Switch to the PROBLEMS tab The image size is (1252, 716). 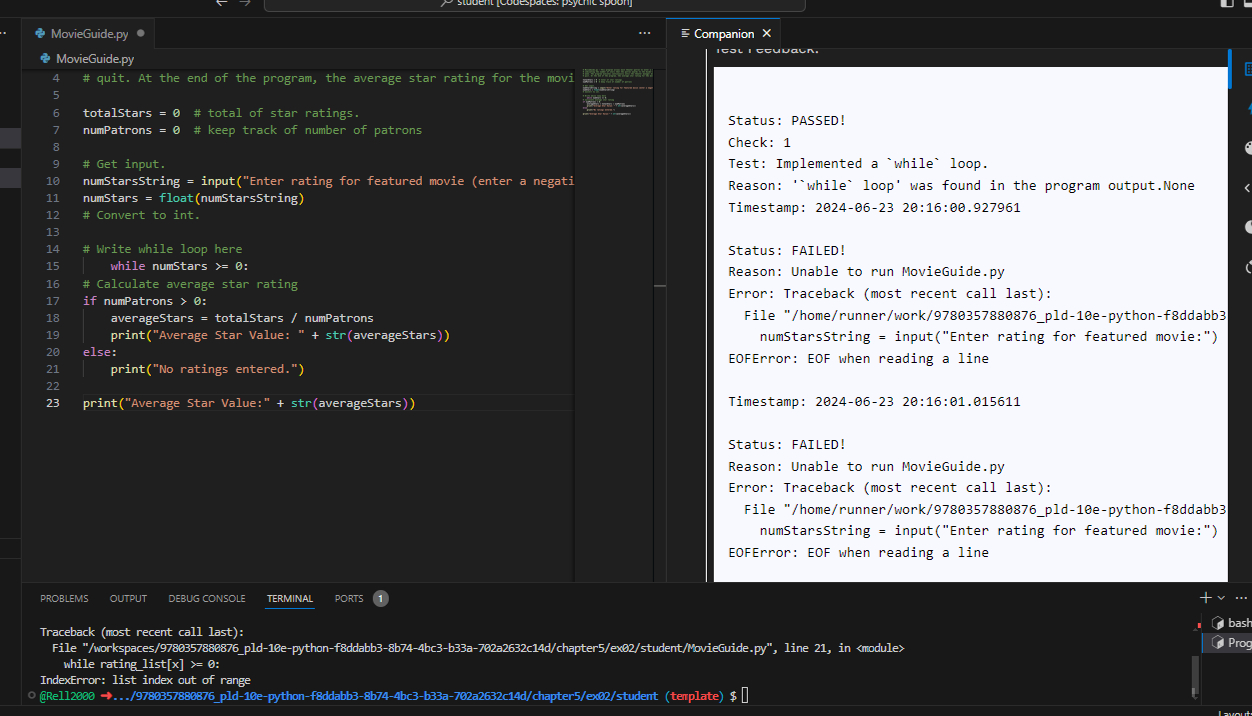pyautogui.click(x=64, y=598)
